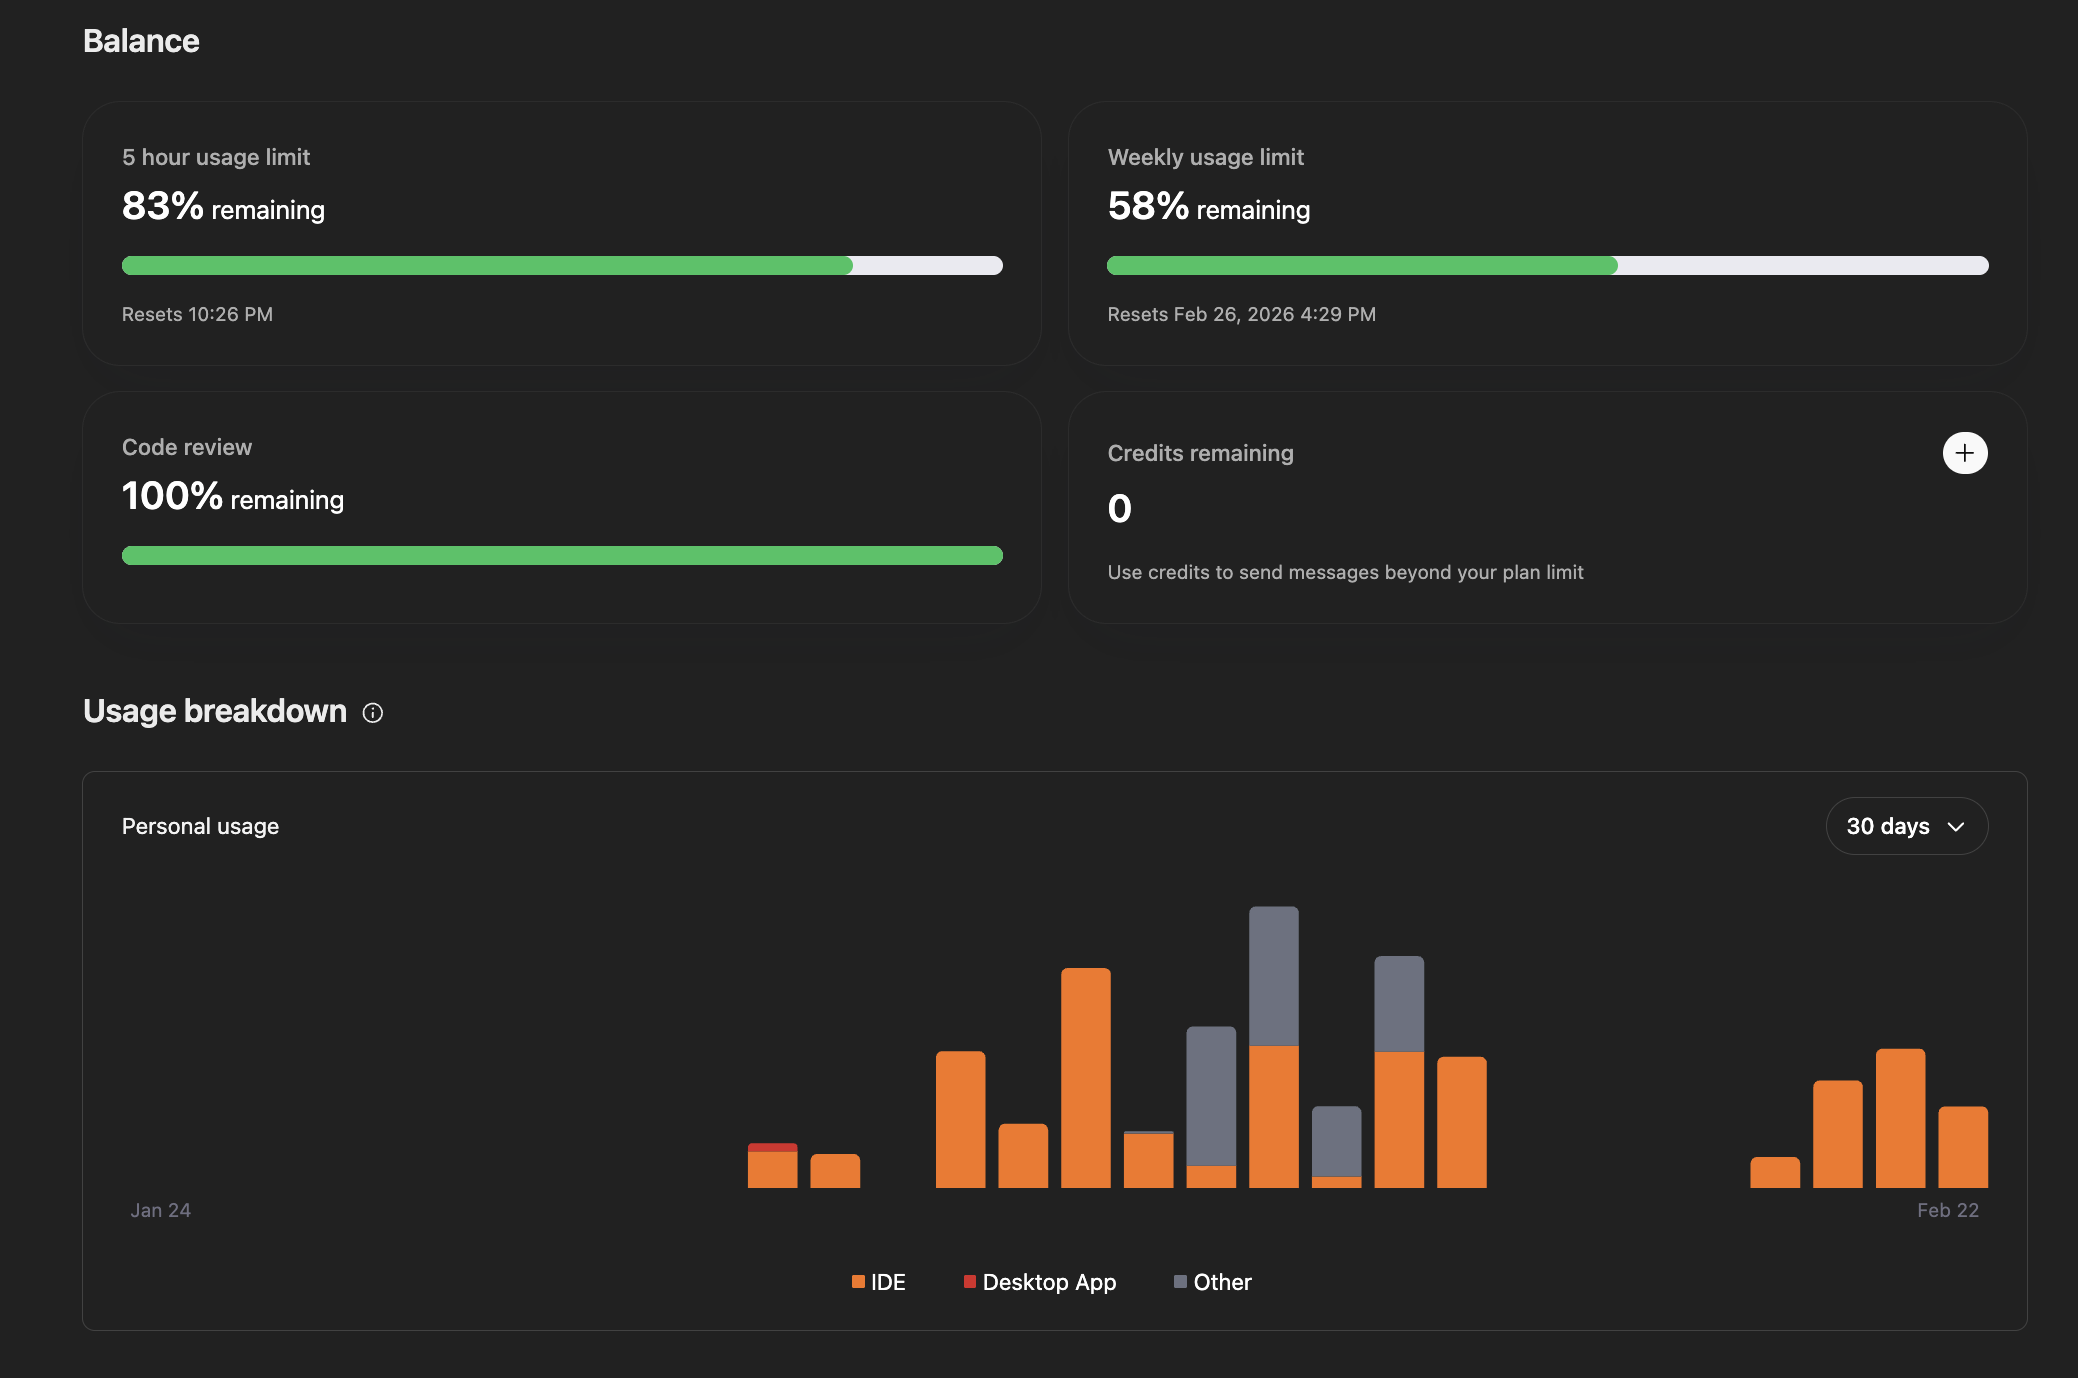Viewport: 2078px width, 1378px height.
Task: Click the chevron in the 30 days selector
Action: point(1956,827)
